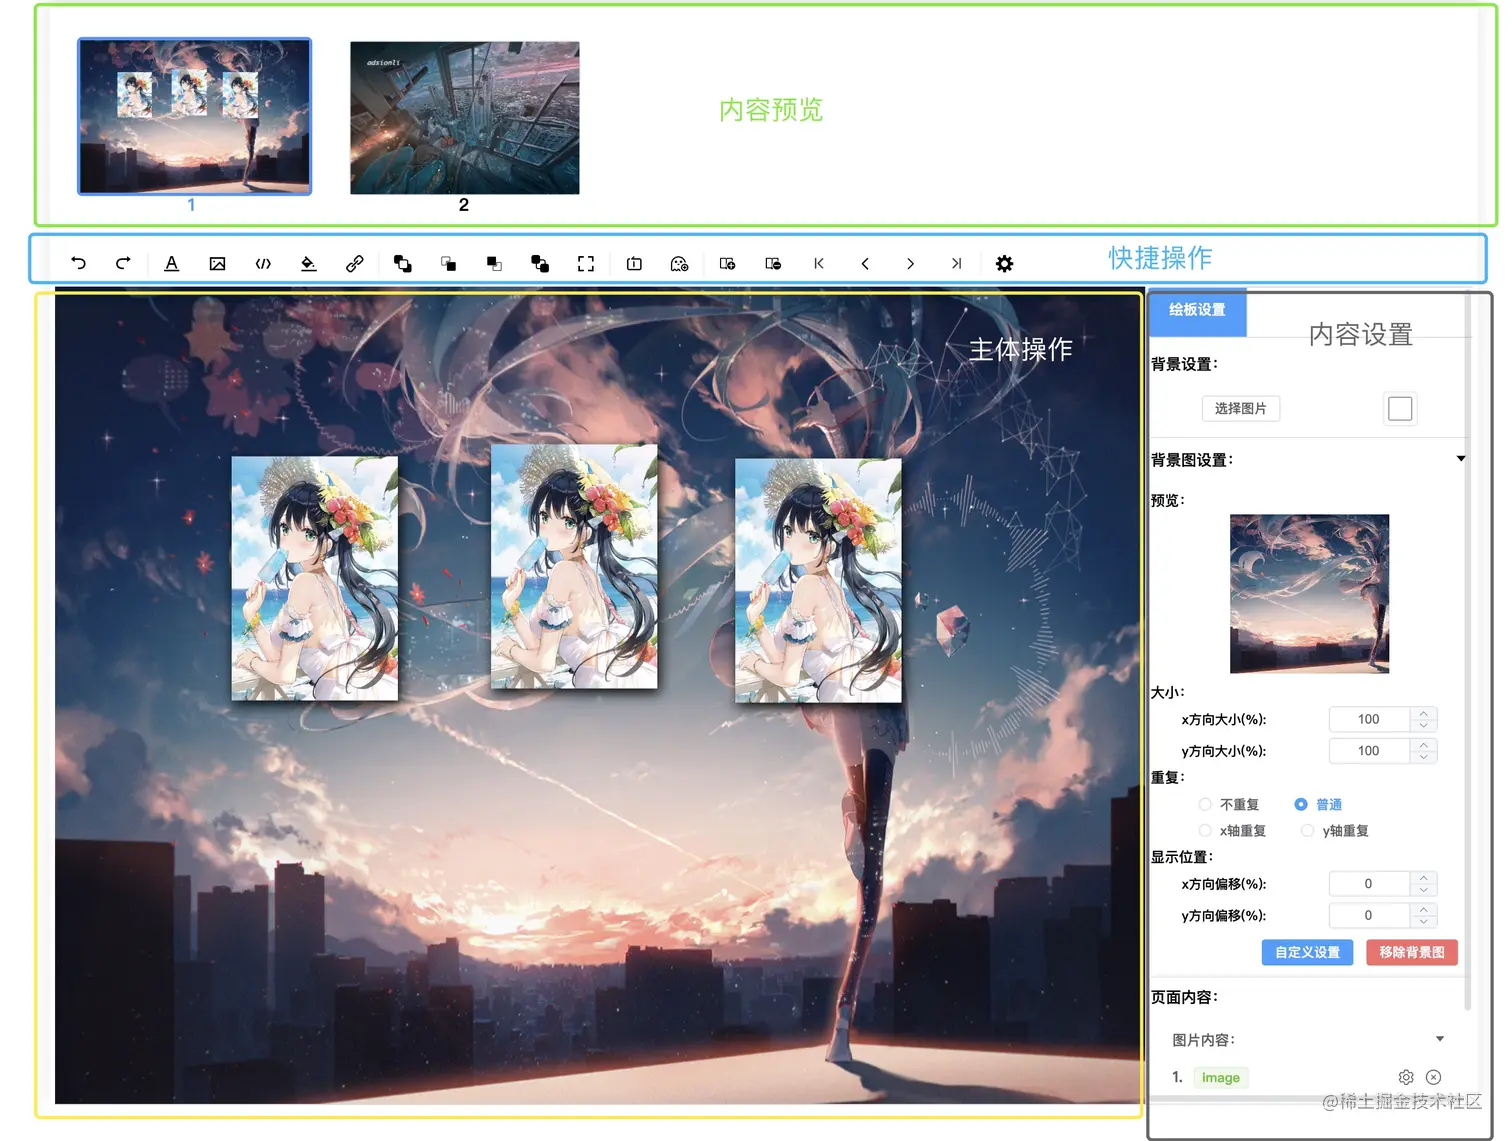Enable x轴重复 background repeat
Screen dimensions: 1512x1141
pos(1205,830)
